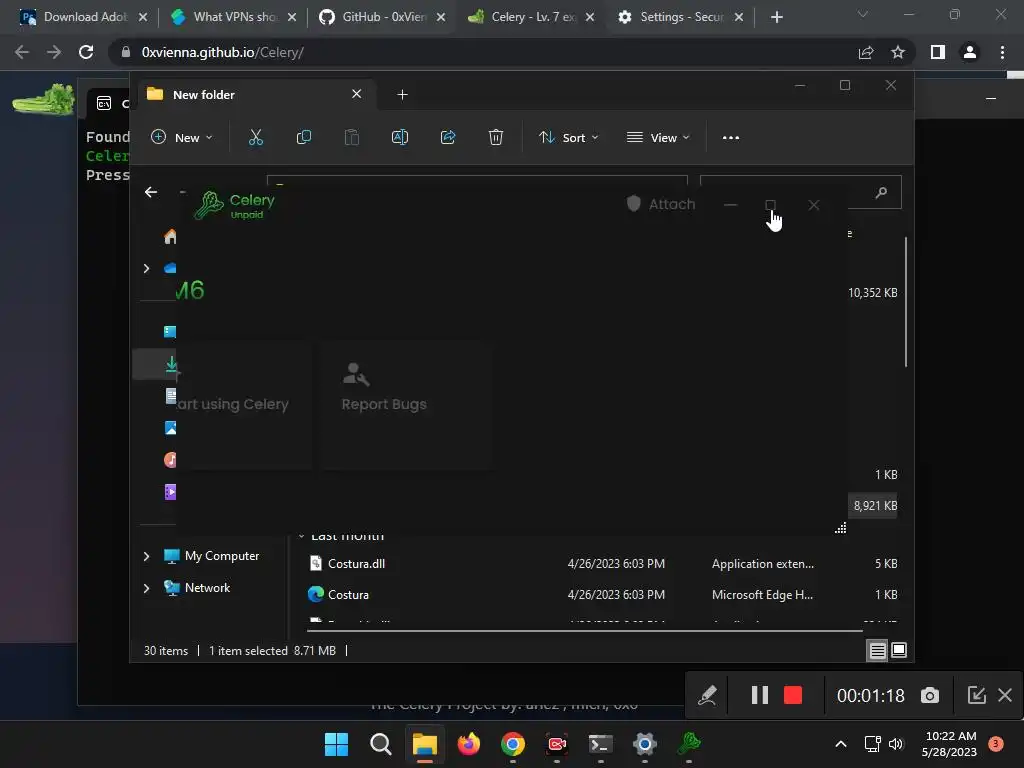Image resolution: width=1024 pixels, height=768 pixels.
Task: Open Windows Start menu
Action: click(x=336, y=744)
